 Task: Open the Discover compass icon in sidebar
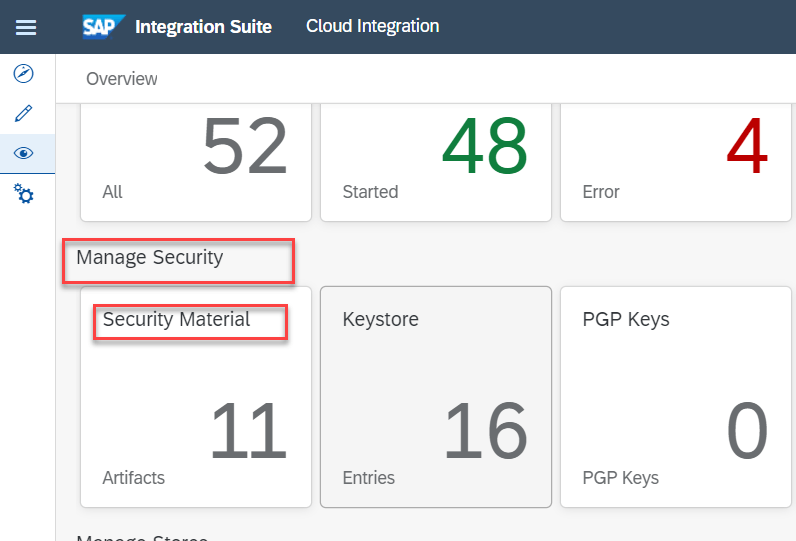pos(24,73)
